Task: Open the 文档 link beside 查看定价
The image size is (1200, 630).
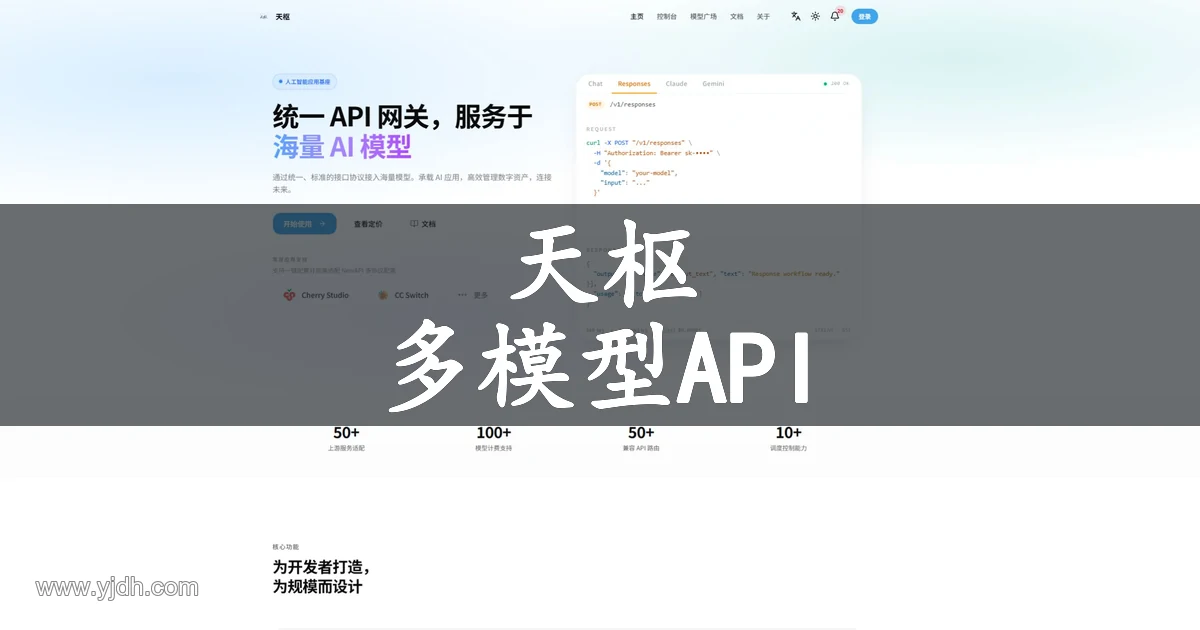Action: (423, 224)
